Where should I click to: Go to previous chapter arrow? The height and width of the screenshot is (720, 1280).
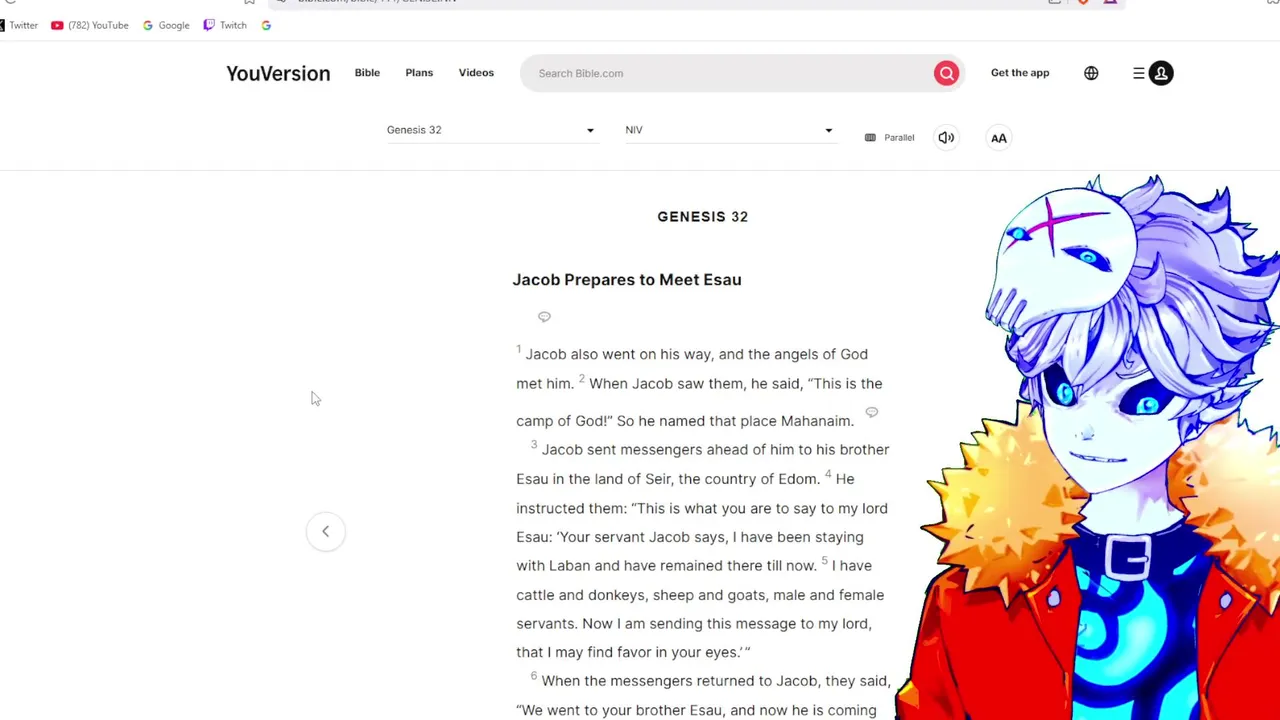pos(325,532)
